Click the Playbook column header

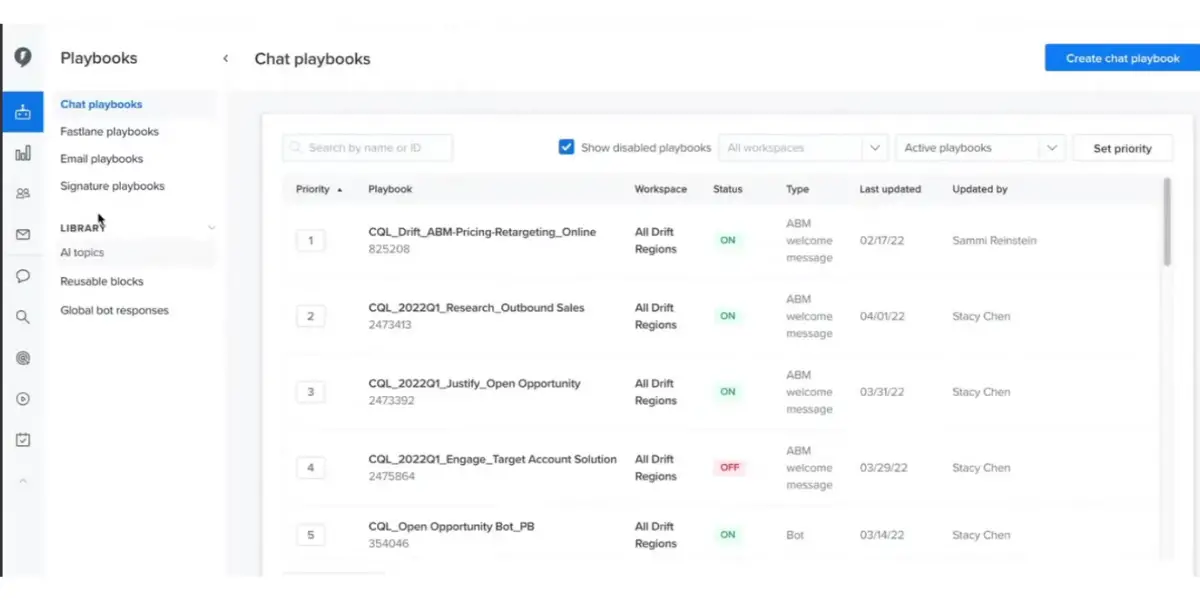(x=390, y=189)
